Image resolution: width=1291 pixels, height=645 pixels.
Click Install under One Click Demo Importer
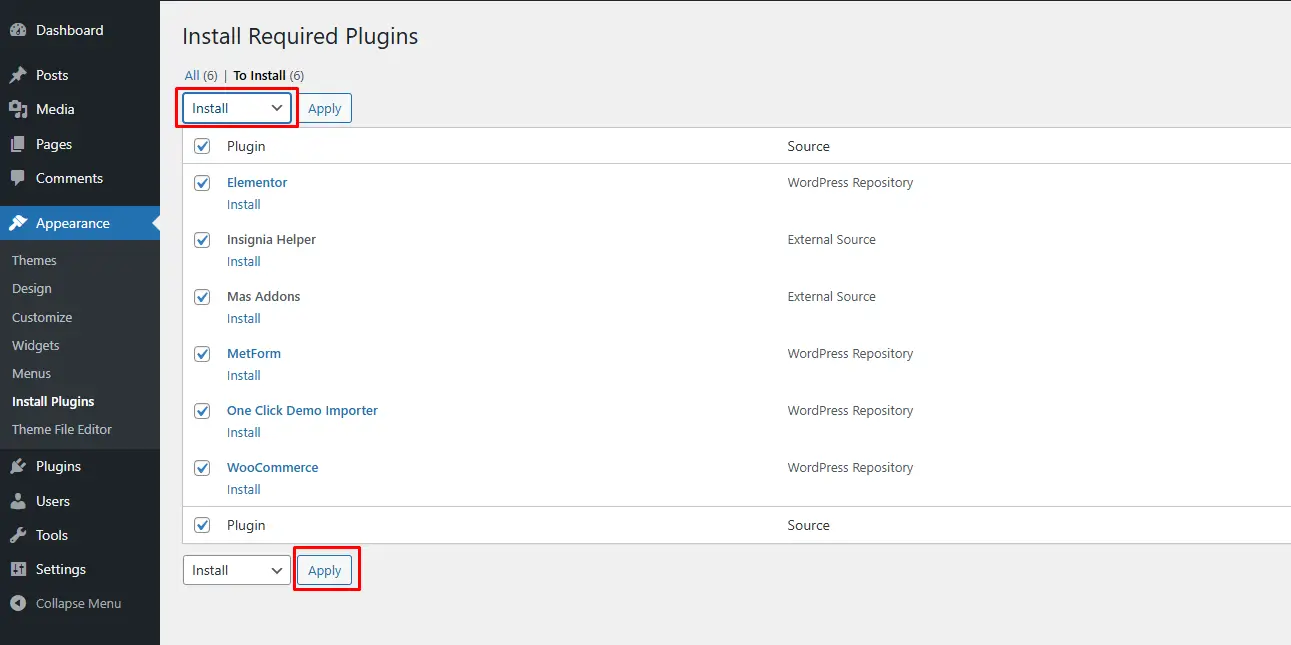(243, 432)
